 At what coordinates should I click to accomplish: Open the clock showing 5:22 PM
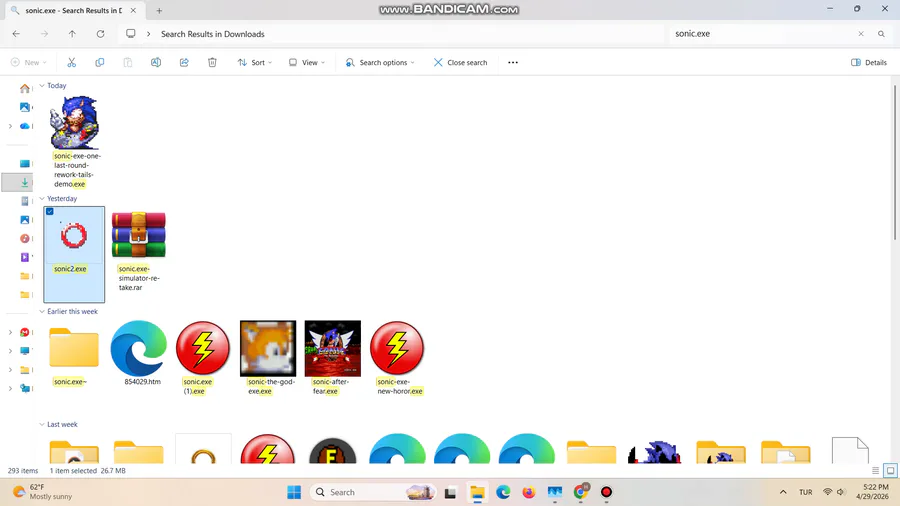872,492
